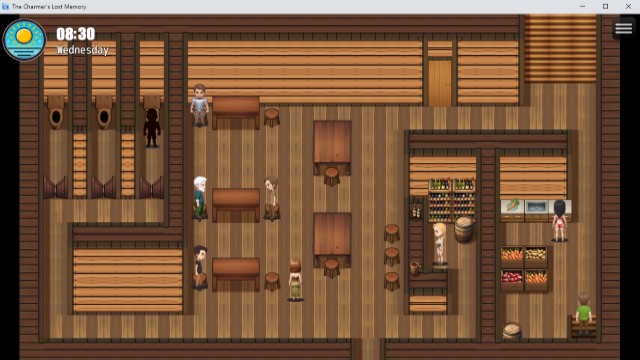Image resolution: width=640 pixels, height=360 pixels.
Task: Maximize the game window
Action: click(x=605, y=7)
